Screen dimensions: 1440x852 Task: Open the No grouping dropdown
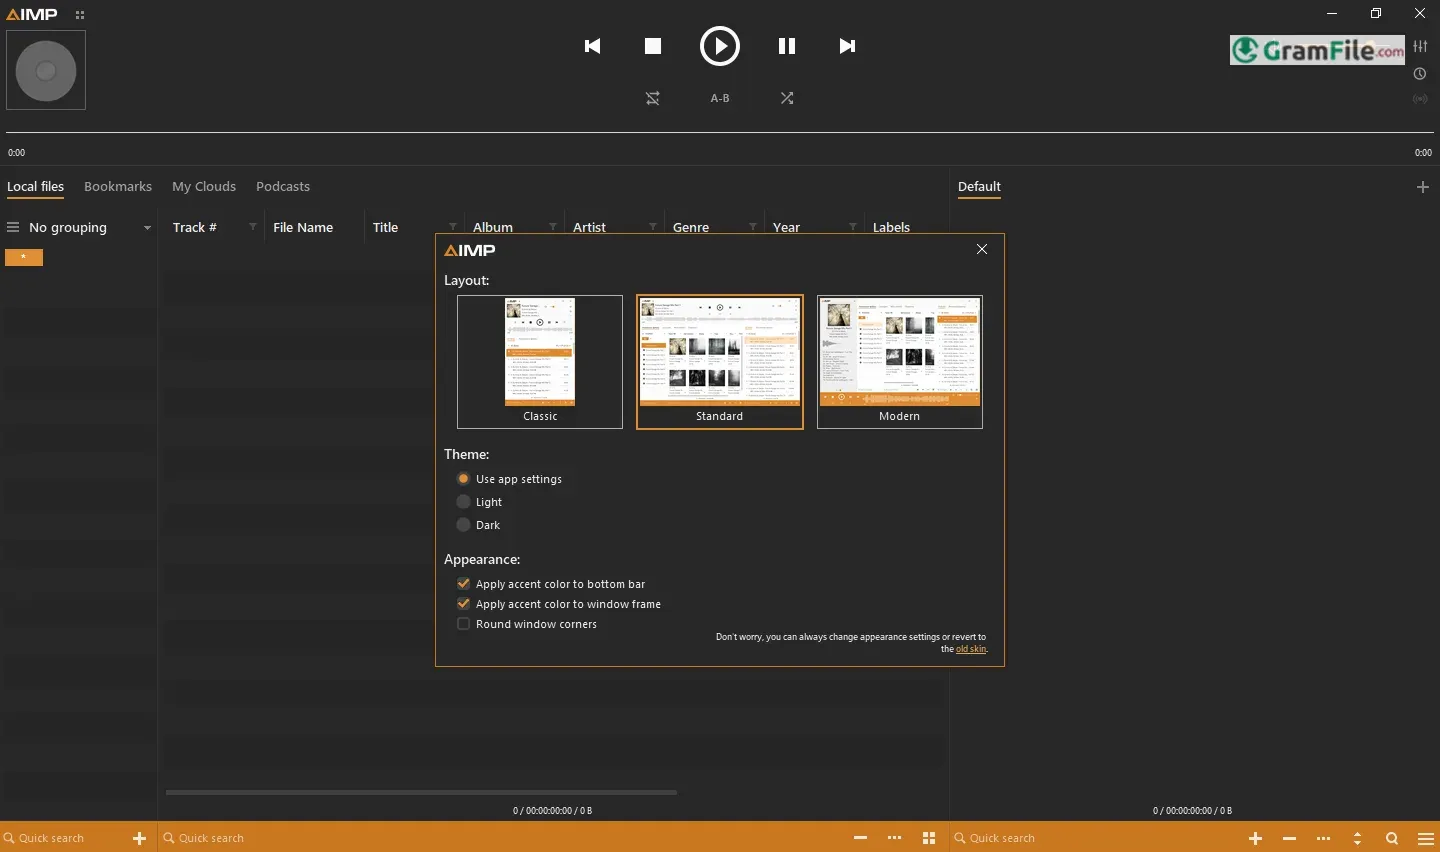(80, 228)
